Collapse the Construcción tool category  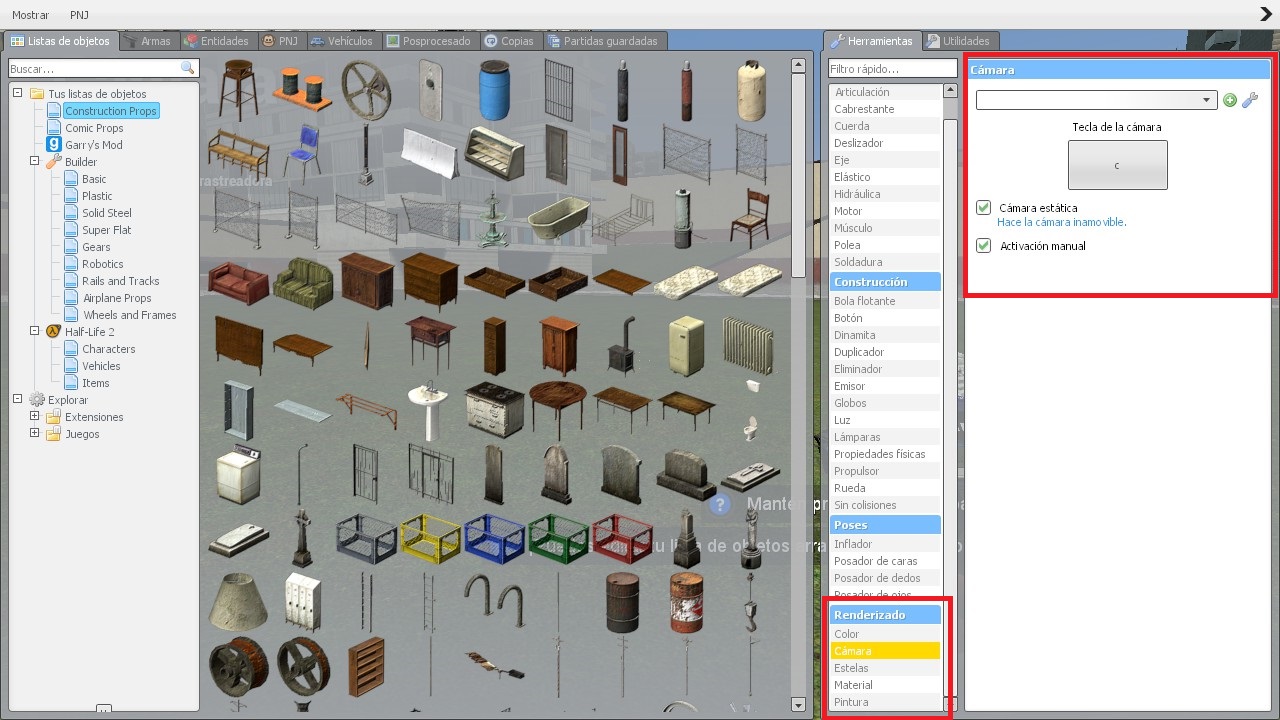click(x=885, y=282)
